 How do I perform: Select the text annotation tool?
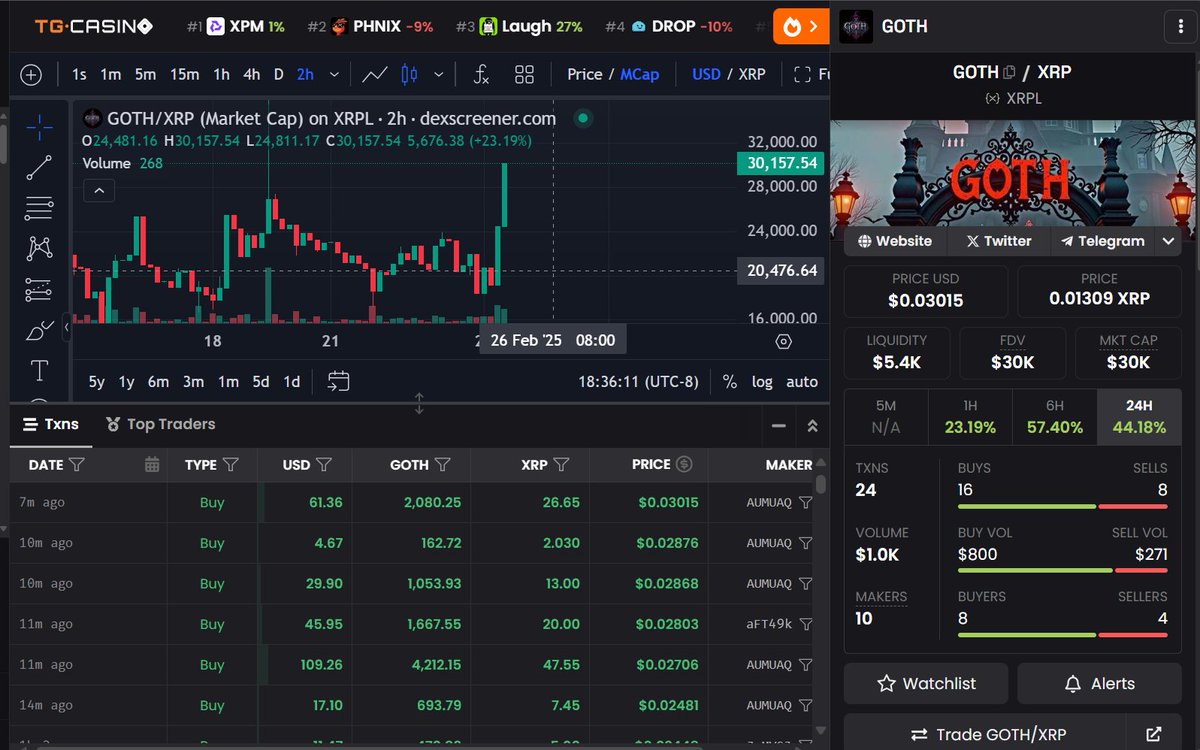coord(39,371)
